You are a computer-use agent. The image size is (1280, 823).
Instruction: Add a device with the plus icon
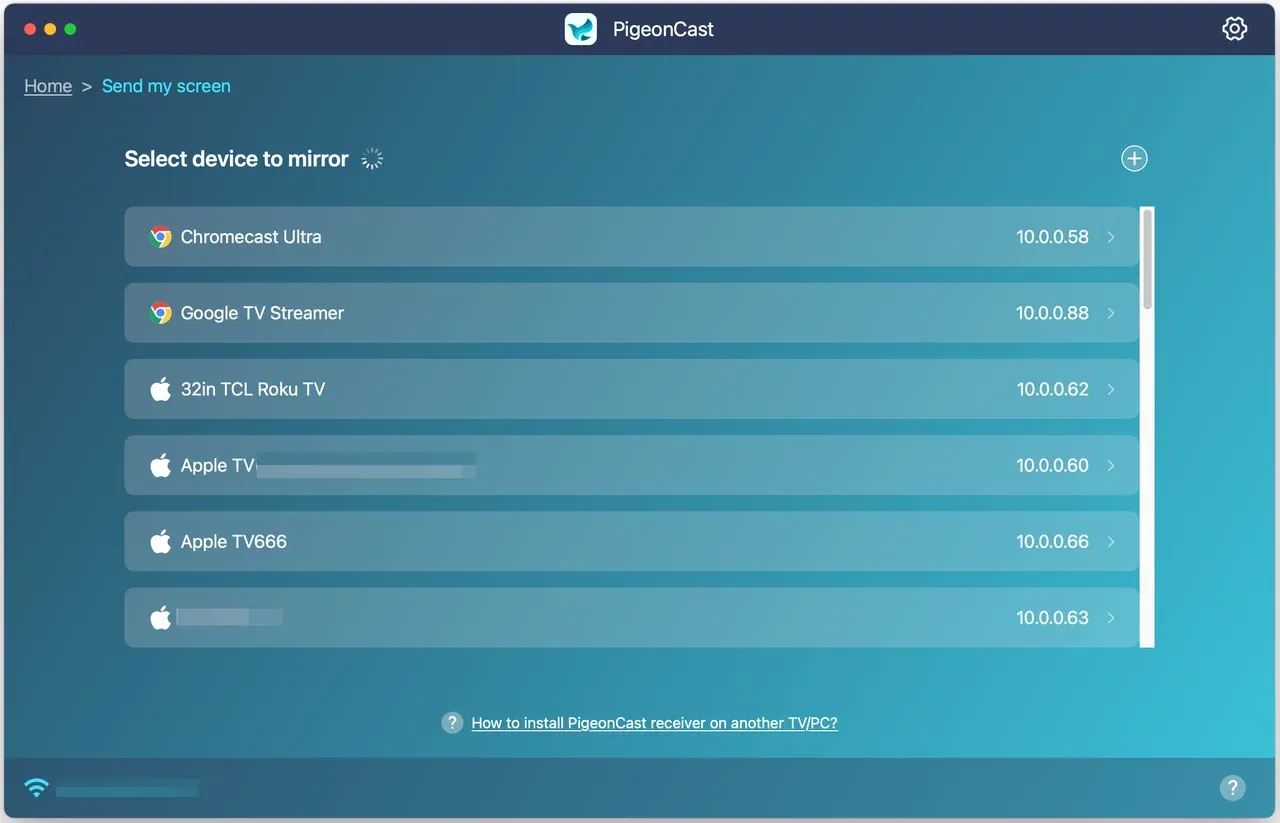(1134, 158)
